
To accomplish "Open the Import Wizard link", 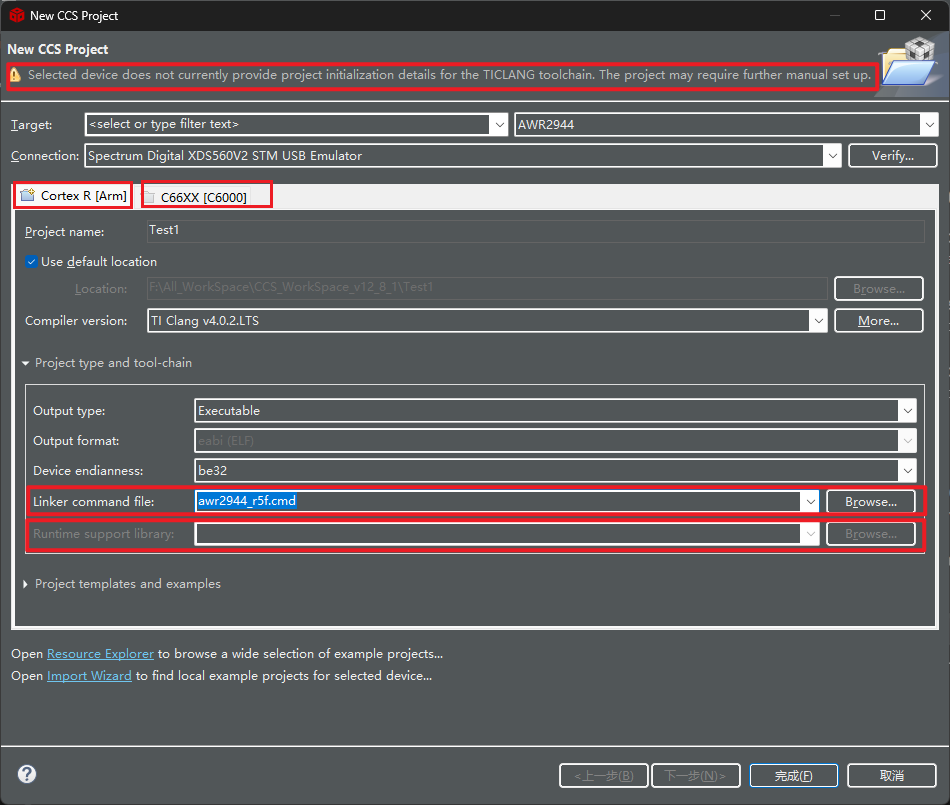I will click(89, 675).
